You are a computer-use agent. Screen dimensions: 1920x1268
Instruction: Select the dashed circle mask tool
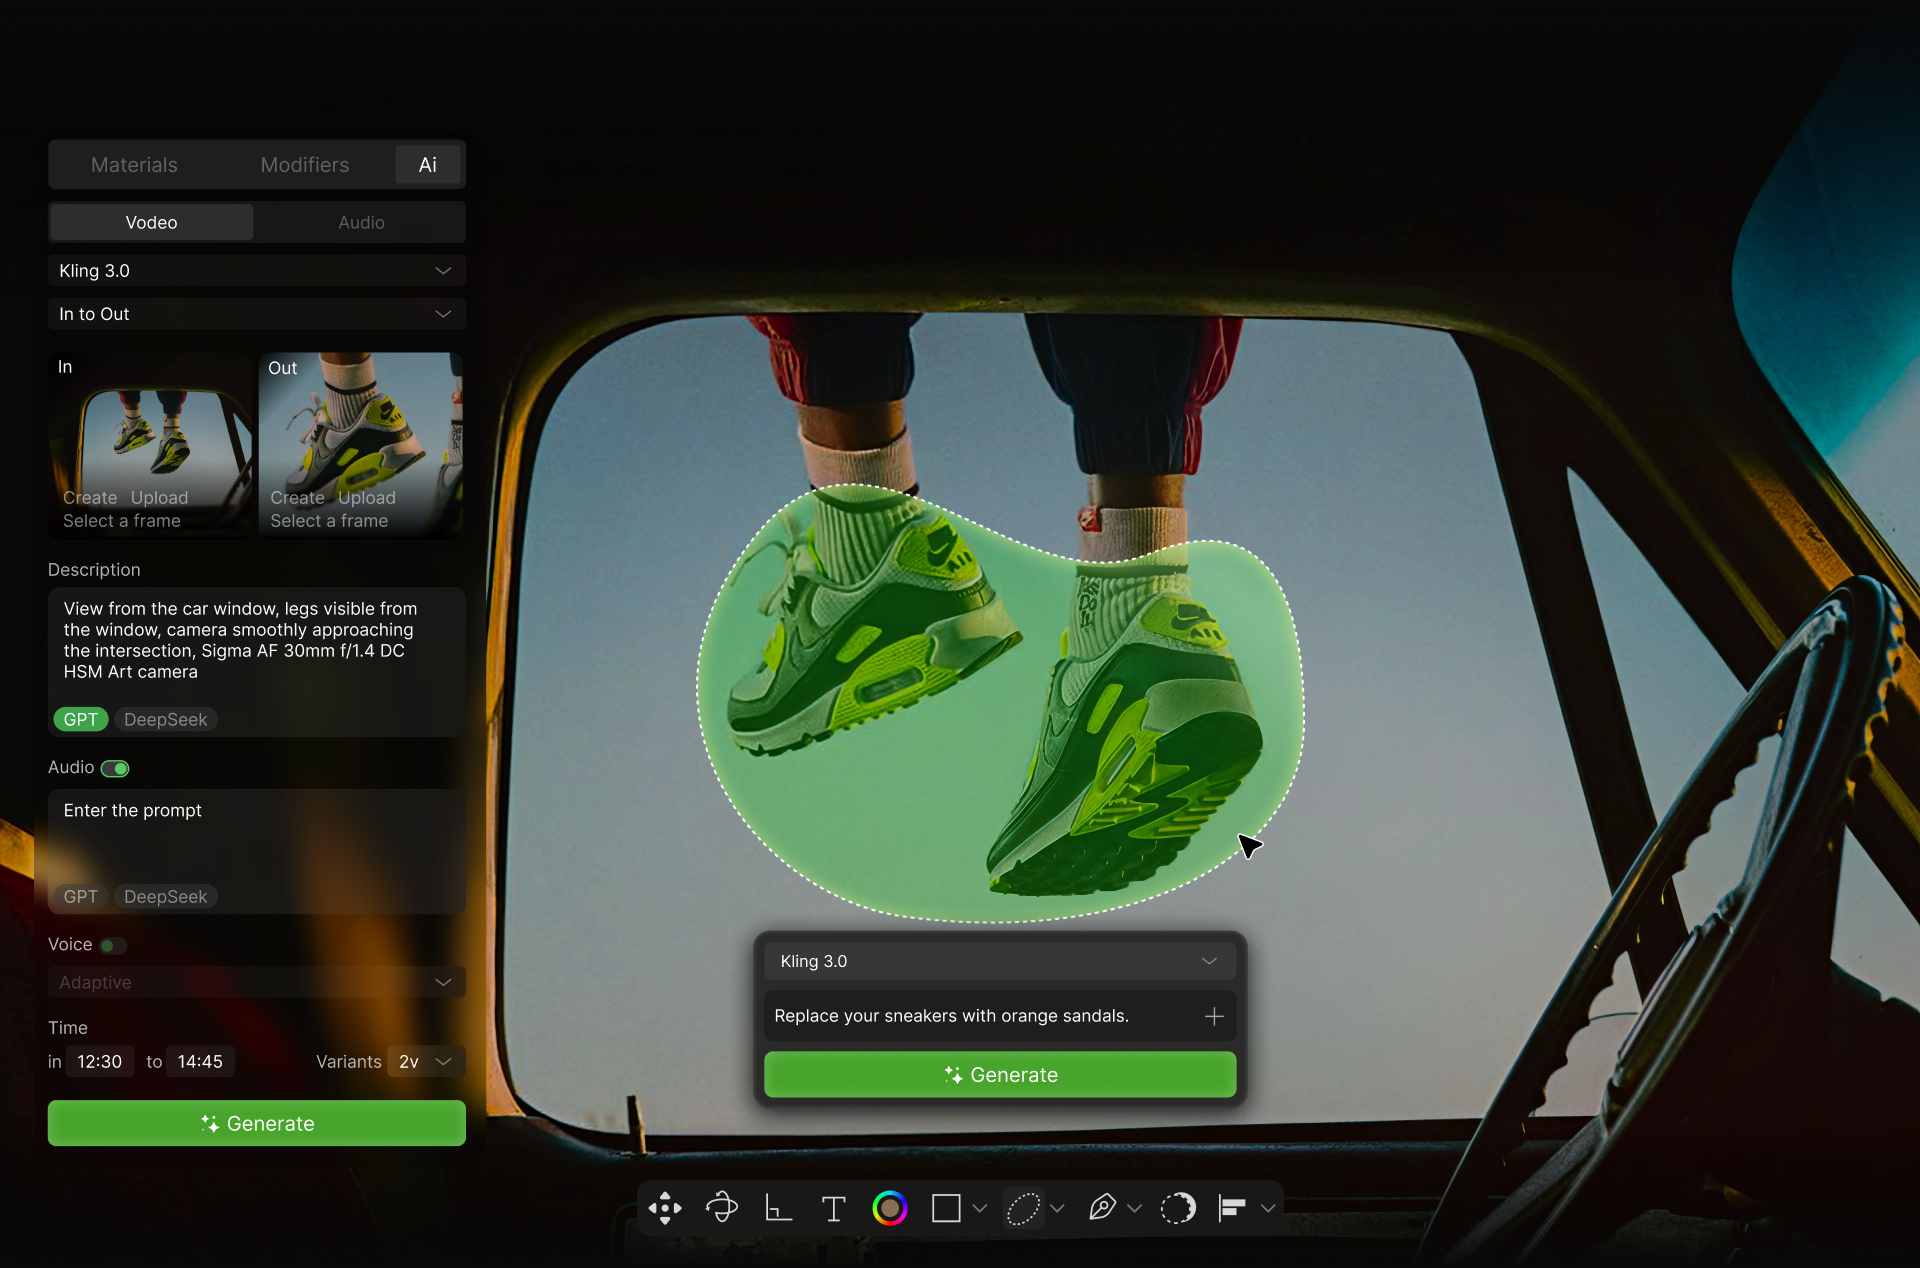point(1178,1208)
